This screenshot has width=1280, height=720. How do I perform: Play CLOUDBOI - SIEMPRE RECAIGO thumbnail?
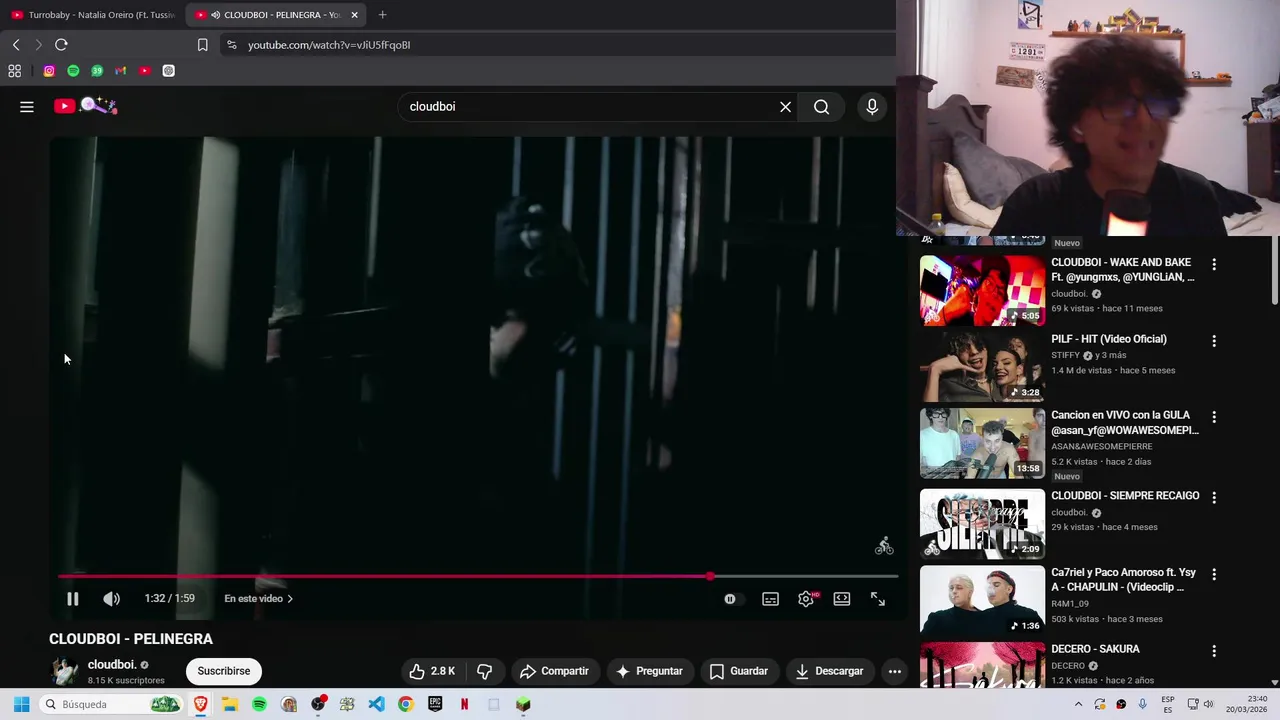click(x=982, y=523)
